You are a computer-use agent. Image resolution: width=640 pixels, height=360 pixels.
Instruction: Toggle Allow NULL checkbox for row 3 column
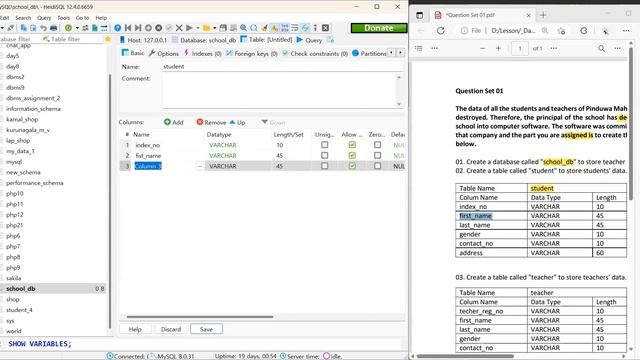[x=352, y=166]
